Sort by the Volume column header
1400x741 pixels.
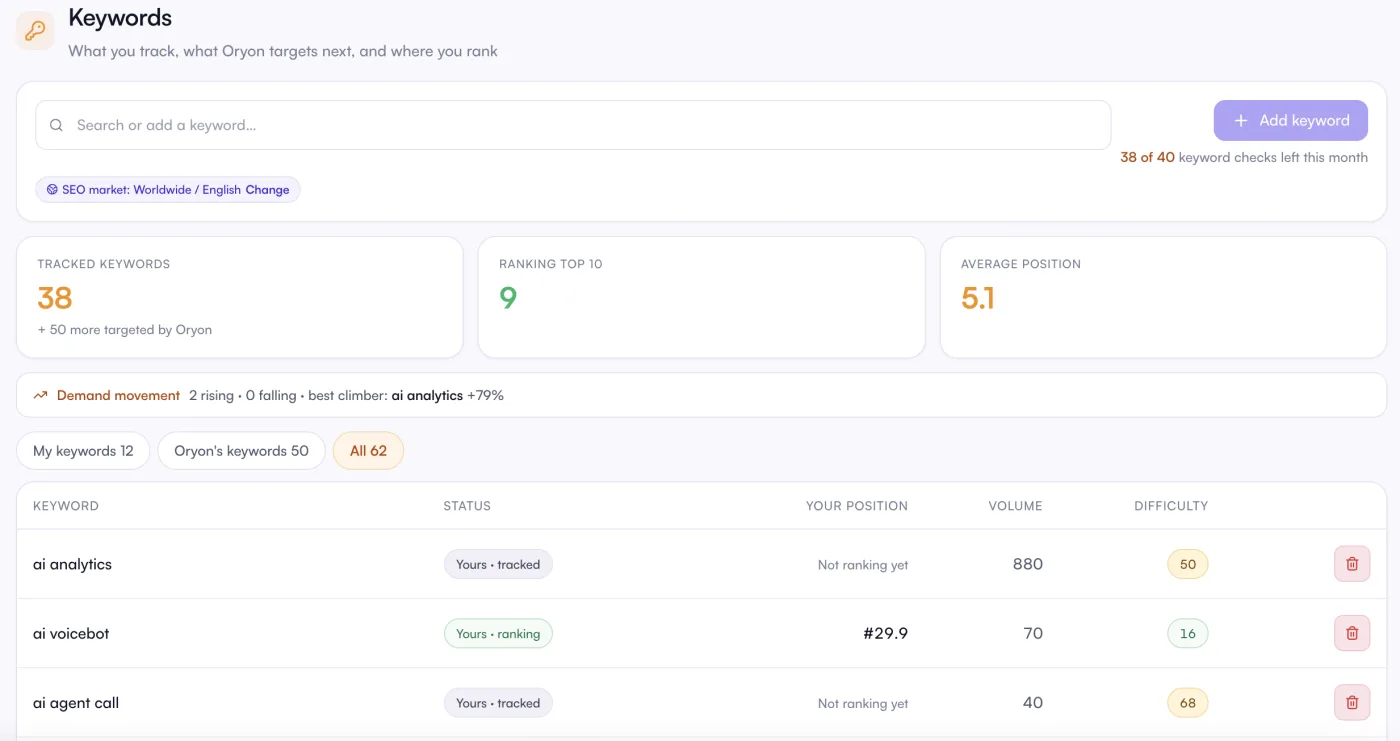click(1015, 506)
